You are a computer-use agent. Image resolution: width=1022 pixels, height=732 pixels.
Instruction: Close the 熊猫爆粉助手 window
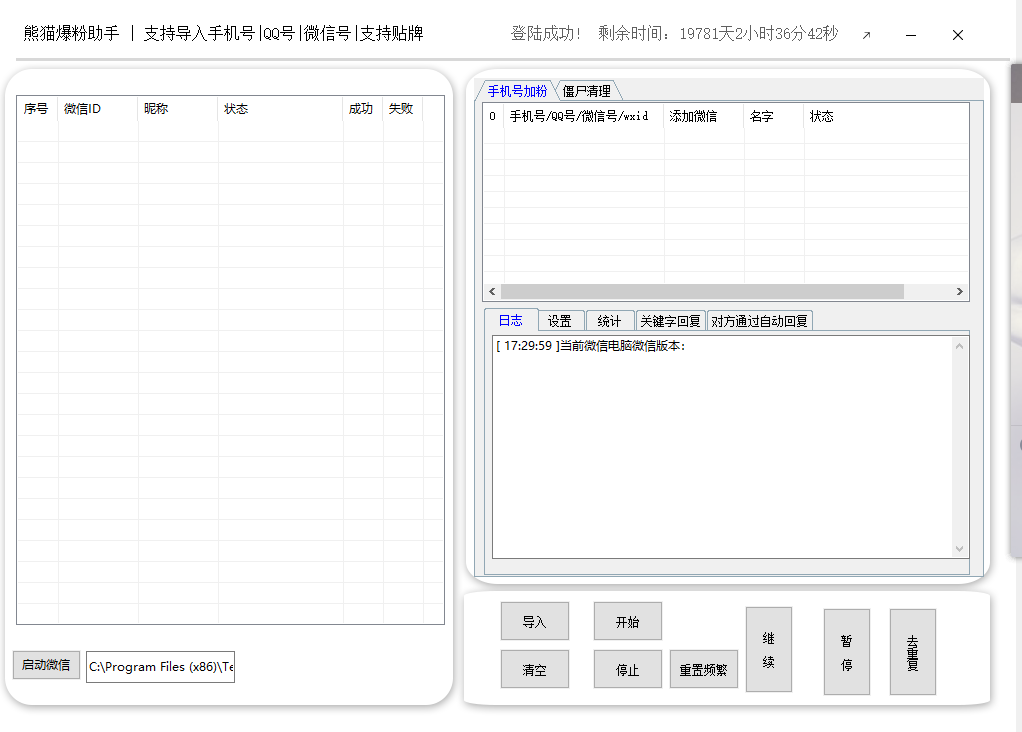(x=957, y=35)
